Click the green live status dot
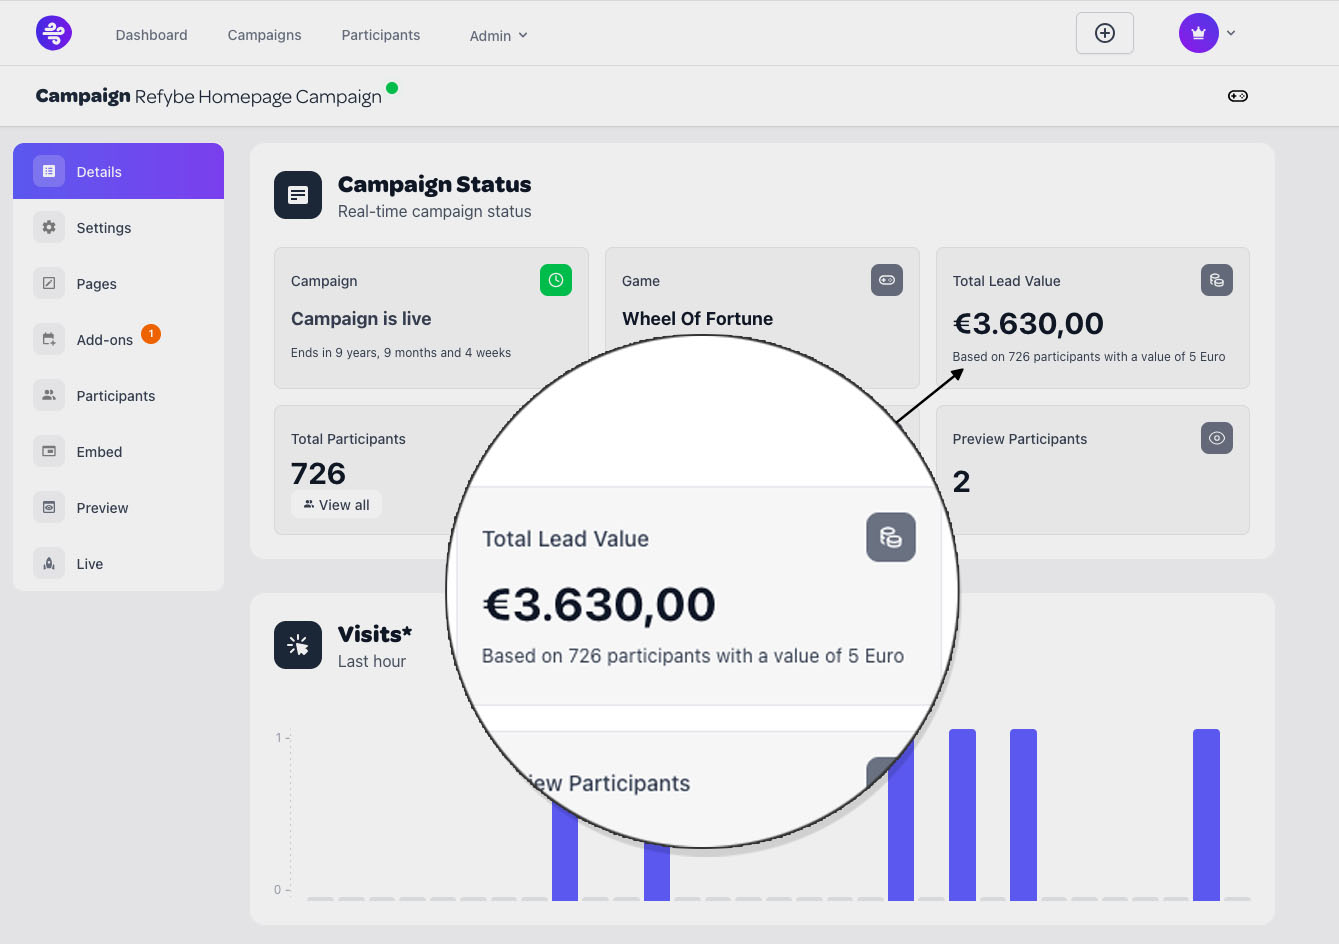1339x944 pixels. point(392,88)
